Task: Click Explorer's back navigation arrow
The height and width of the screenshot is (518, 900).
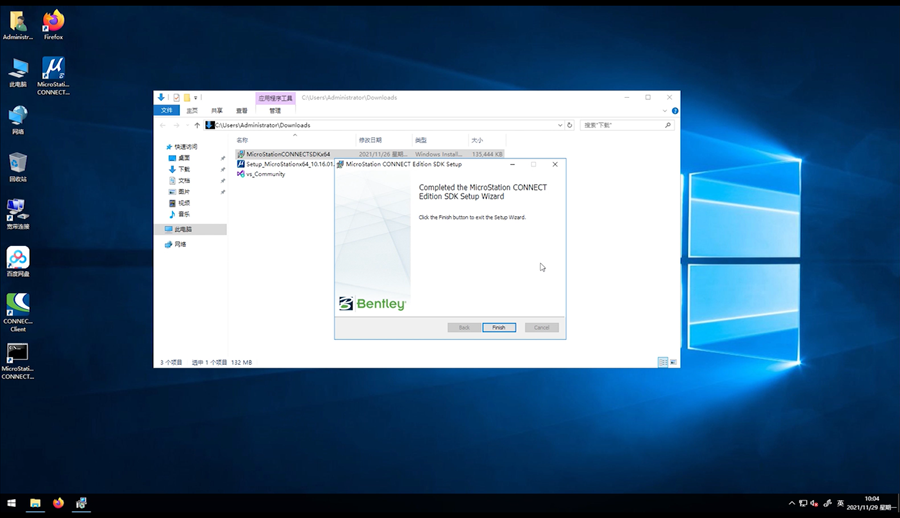Action: (163, 125)
